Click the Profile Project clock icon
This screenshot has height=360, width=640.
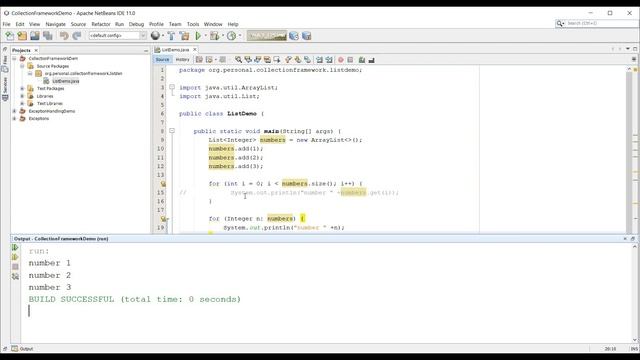coord(231,36)
